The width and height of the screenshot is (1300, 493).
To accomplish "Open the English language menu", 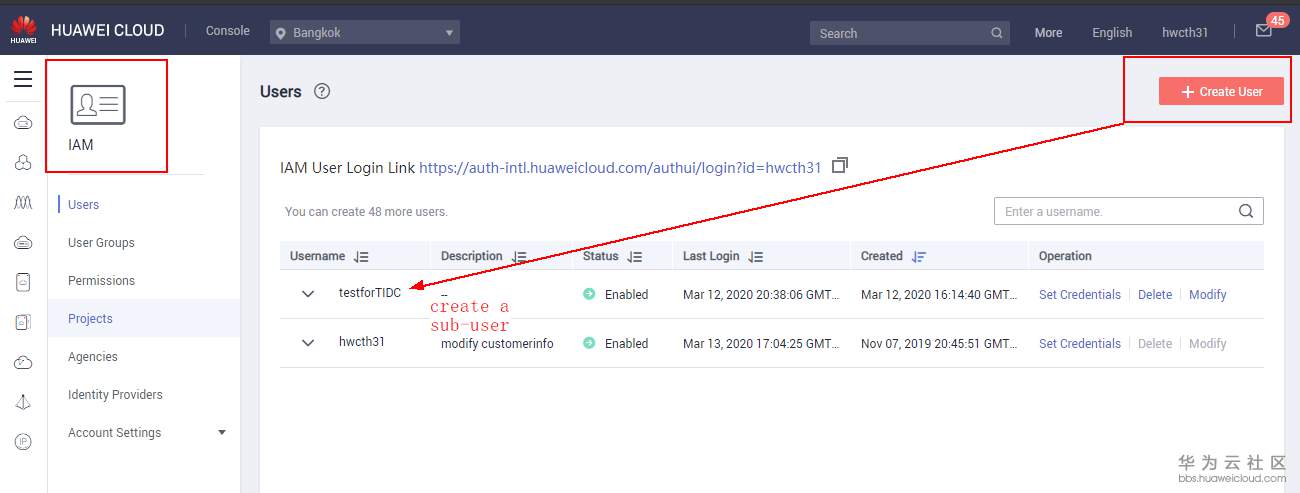I will (x=1112, y=33).
